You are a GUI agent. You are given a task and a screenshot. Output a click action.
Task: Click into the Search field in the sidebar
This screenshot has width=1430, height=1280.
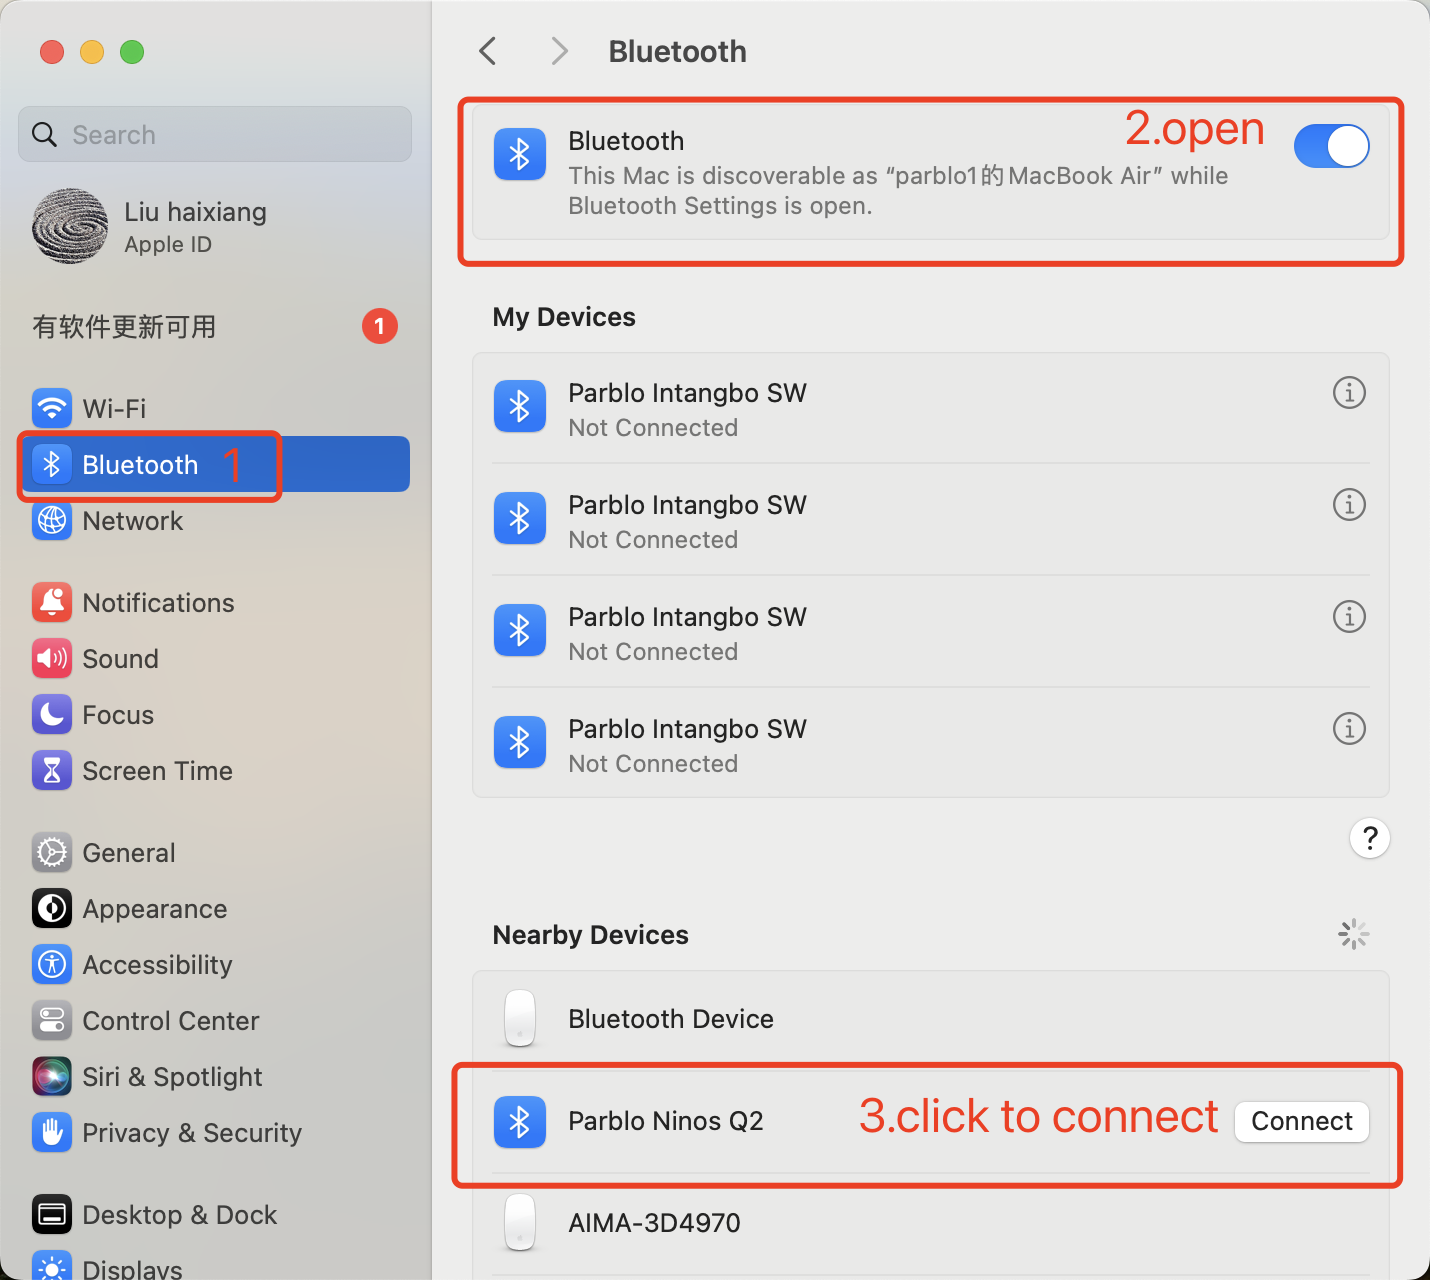[x=215, y=134]
